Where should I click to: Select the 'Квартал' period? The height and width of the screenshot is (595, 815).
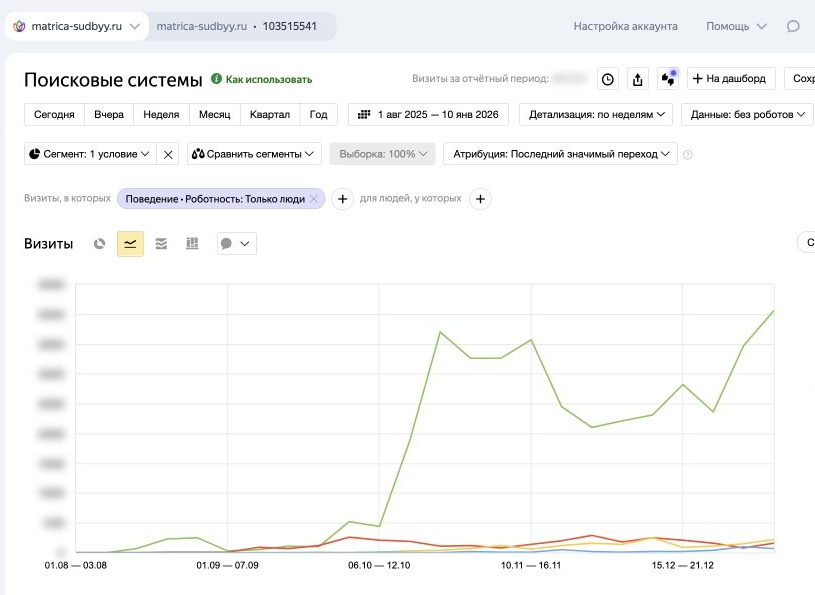[x=269, y=114]
